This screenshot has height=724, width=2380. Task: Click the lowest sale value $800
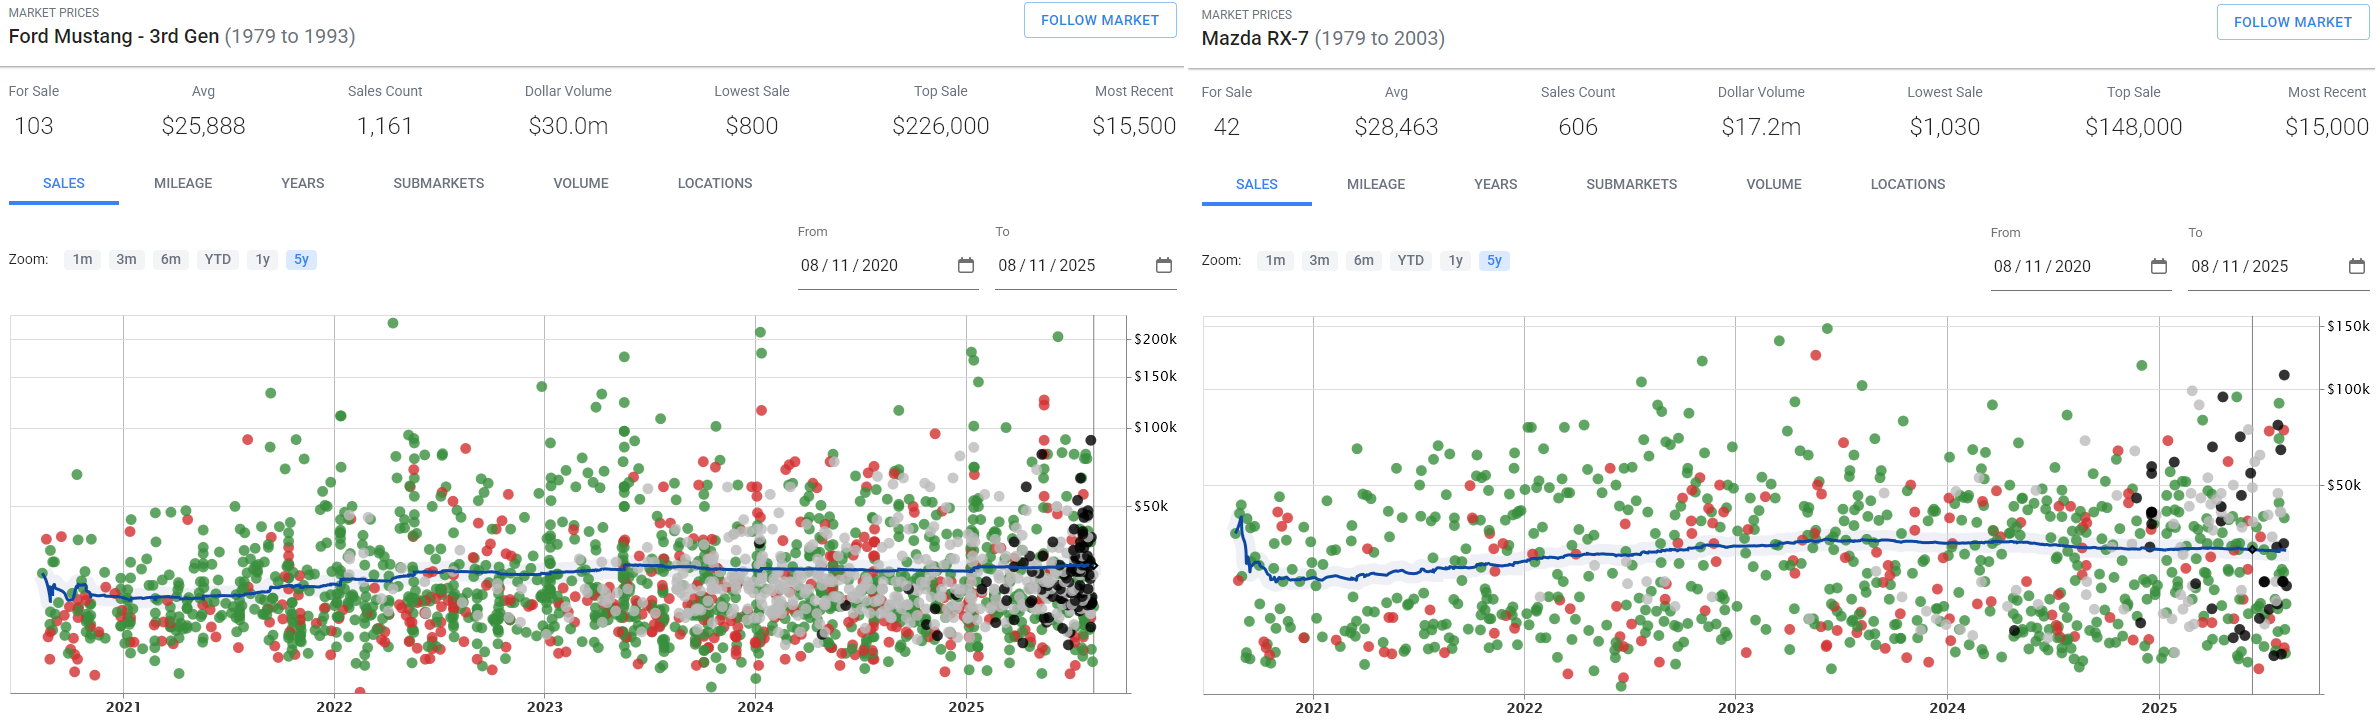click(752, 126)
